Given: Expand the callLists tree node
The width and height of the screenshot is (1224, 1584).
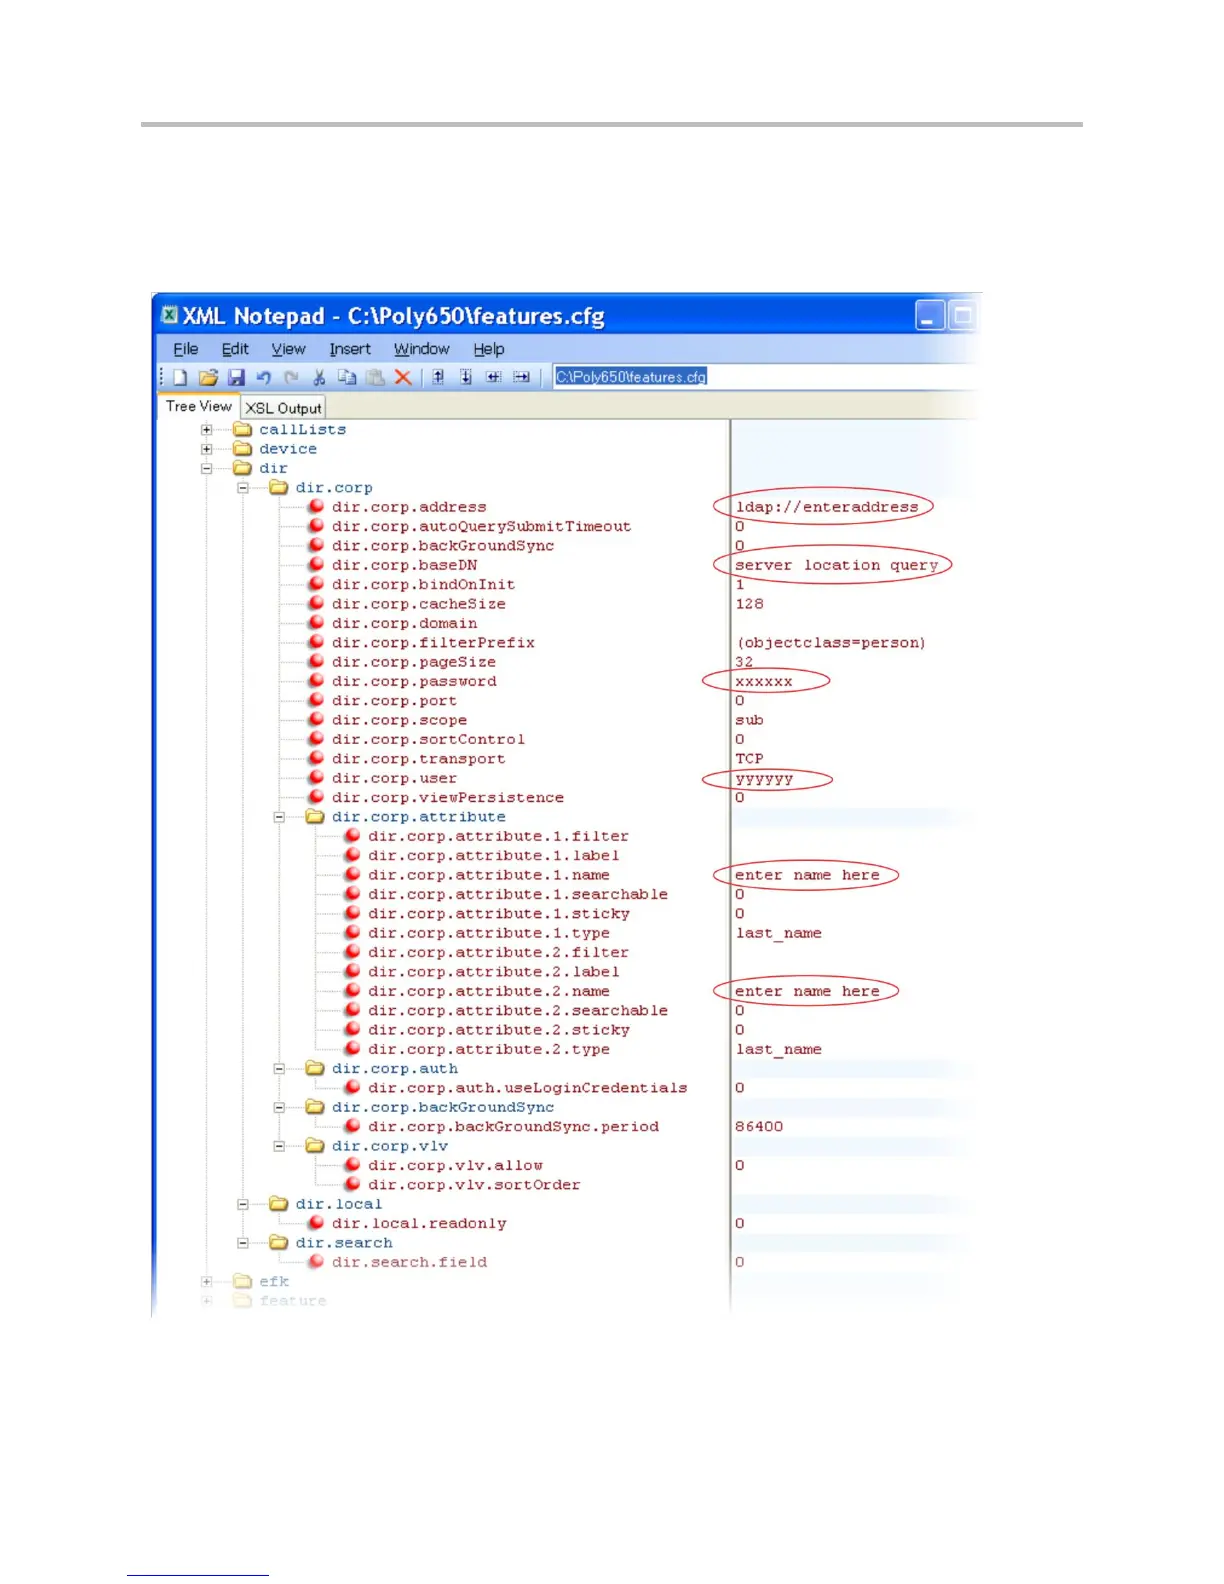Looking at the screenshot, I should tap(207, 430).
